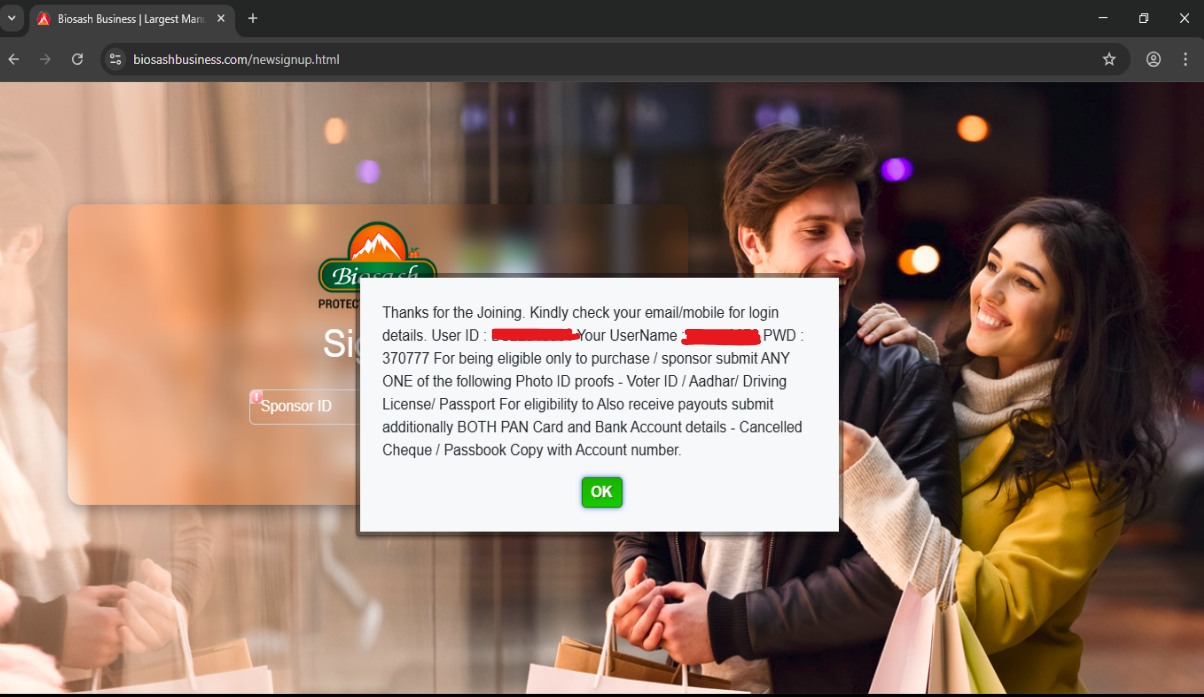Click the green OK button in dialog

point(601,492)
